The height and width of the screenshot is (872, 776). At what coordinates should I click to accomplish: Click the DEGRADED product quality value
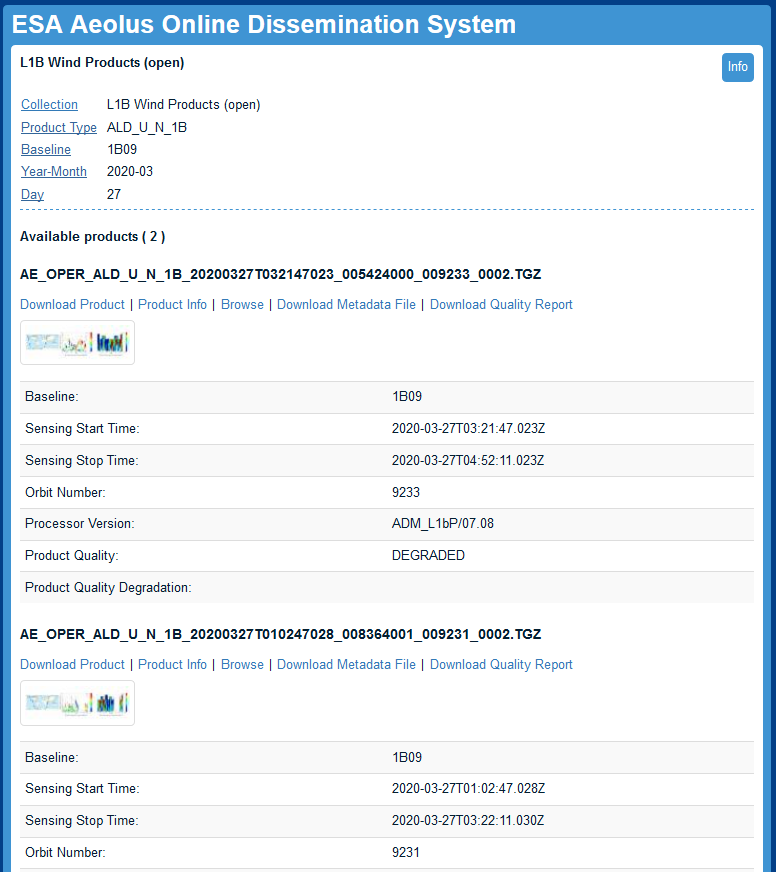(428, 555)
